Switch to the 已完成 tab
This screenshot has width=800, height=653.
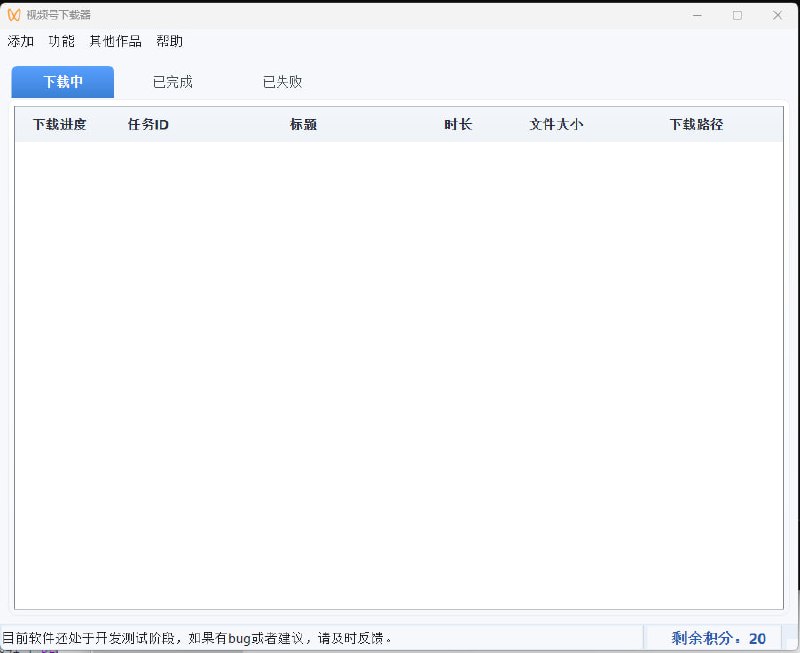[172, 82]
